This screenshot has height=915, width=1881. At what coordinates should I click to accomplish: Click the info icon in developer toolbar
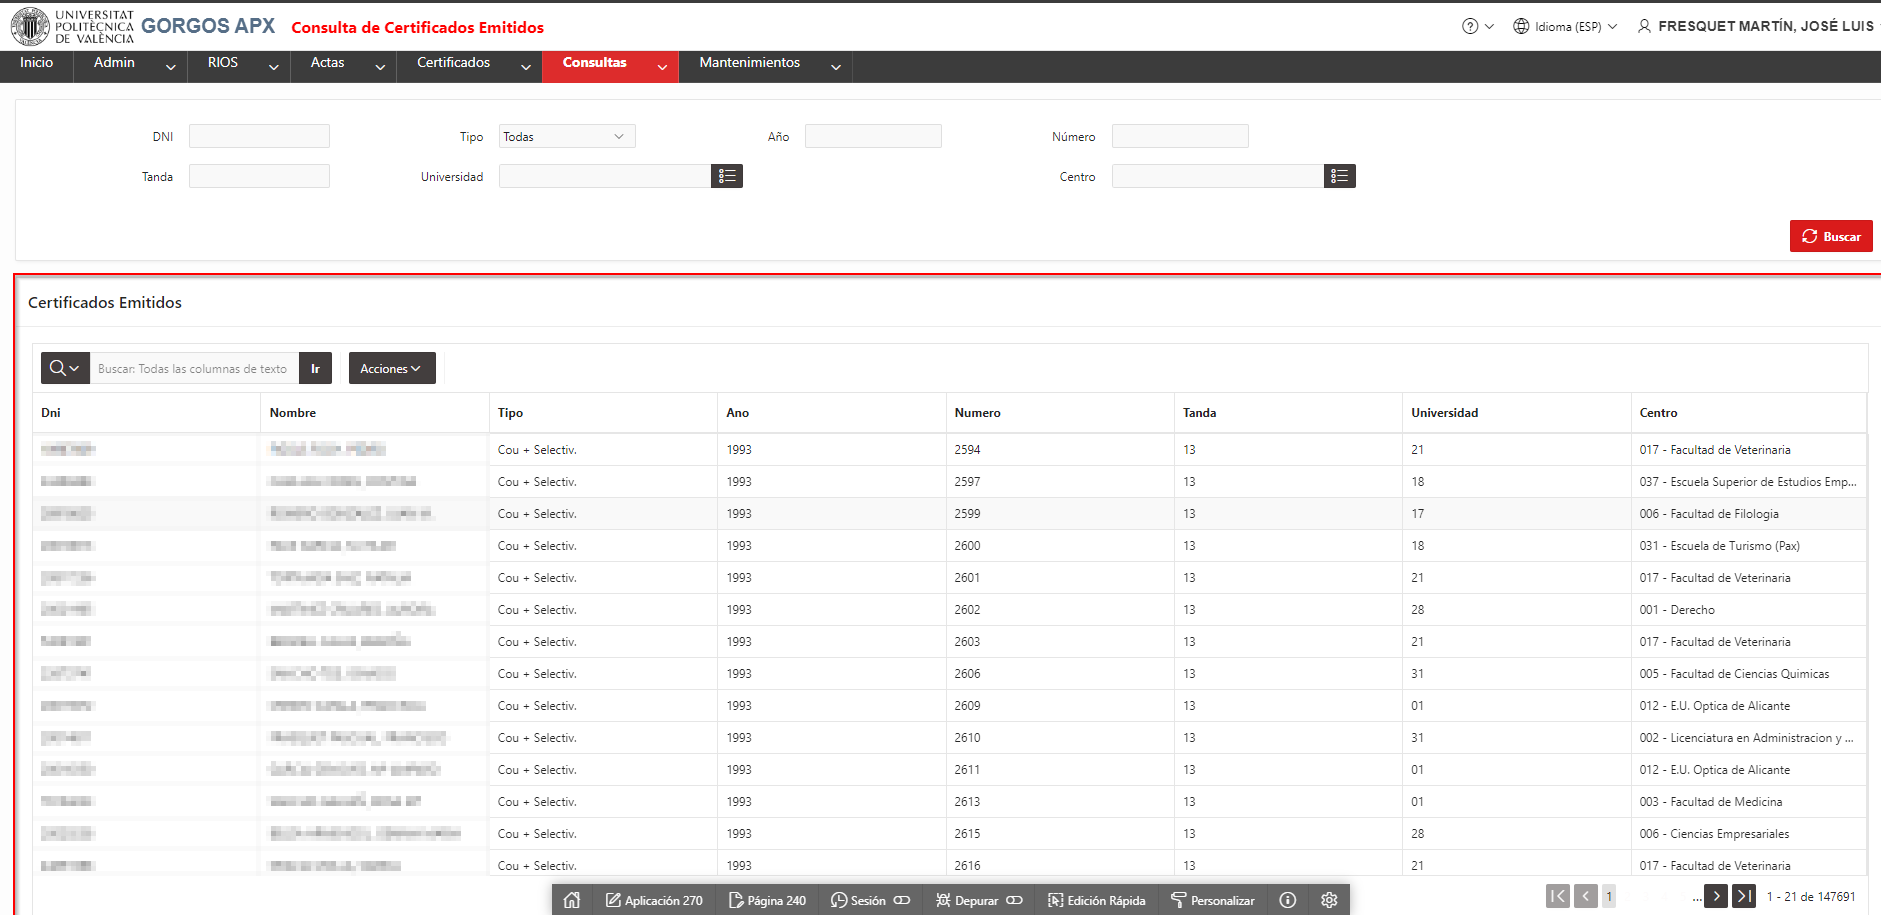[1288, 900]
